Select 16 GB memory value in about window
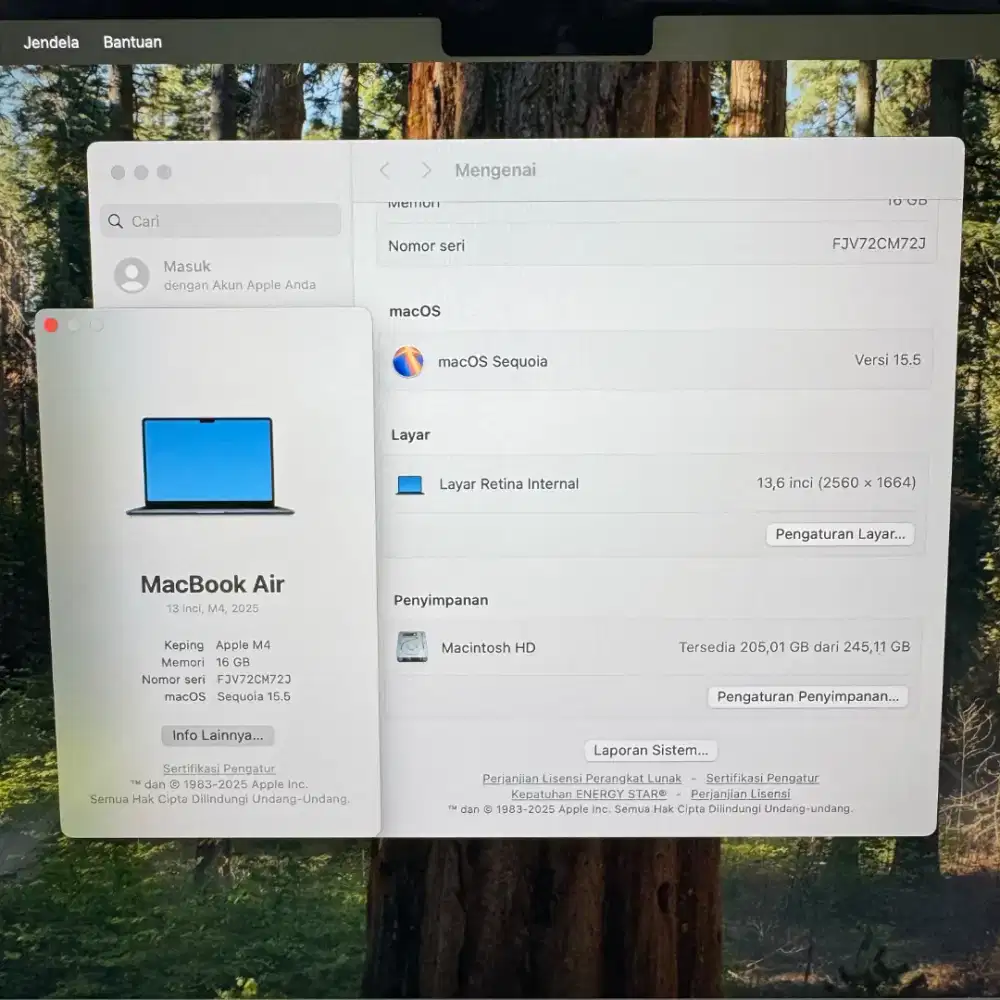Viewport: 1000px width, 1000px height. pyautogui.click(x=233, y=662)
